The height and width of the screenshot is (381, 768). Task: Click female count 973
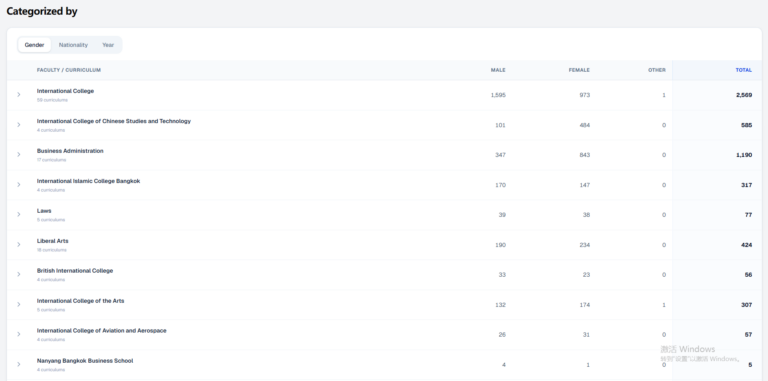click(x=585, y=95)
